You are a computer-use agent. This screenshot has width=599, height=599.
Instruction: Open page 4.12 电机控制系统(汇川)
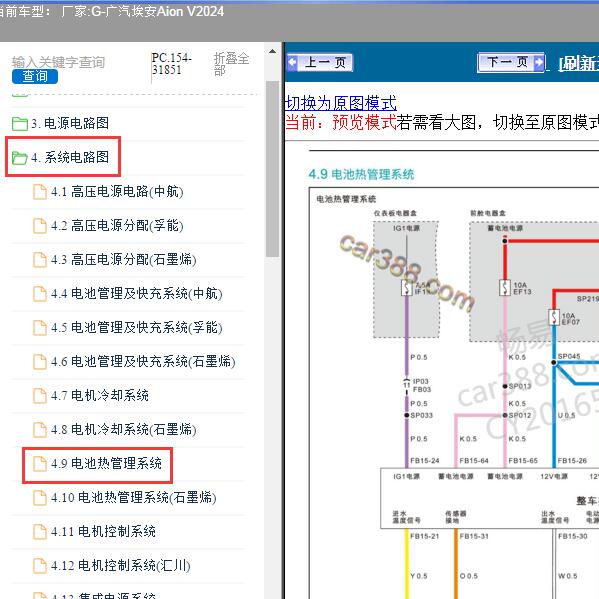click(120, 565)
